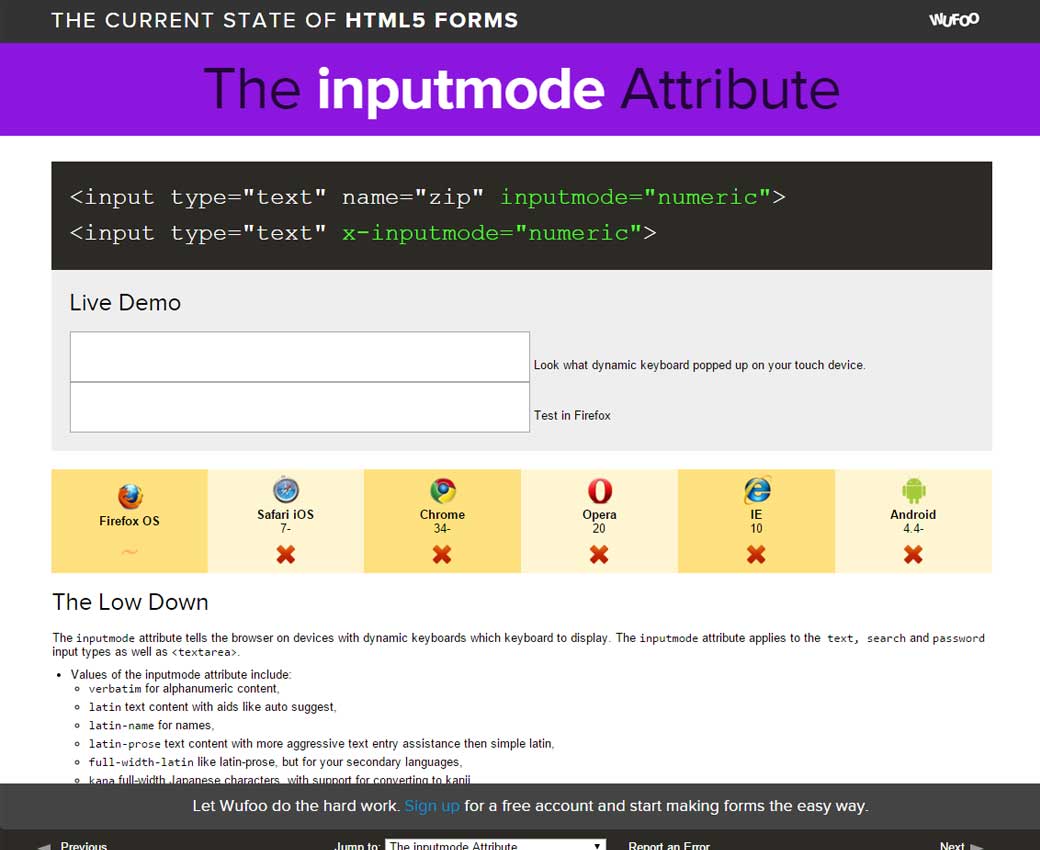This screenshot has width=1040, height=850.
Task: Focus the Test in Firefox input field
Action: pyautogui.click(x=299, y=407)
